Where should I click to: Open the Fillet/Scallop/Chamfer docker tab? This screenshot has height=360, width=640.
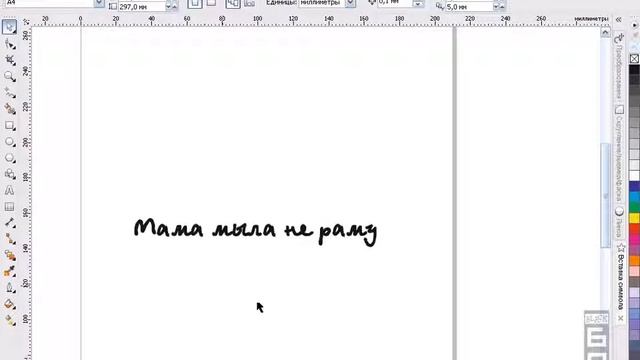[x=619, y=154]
